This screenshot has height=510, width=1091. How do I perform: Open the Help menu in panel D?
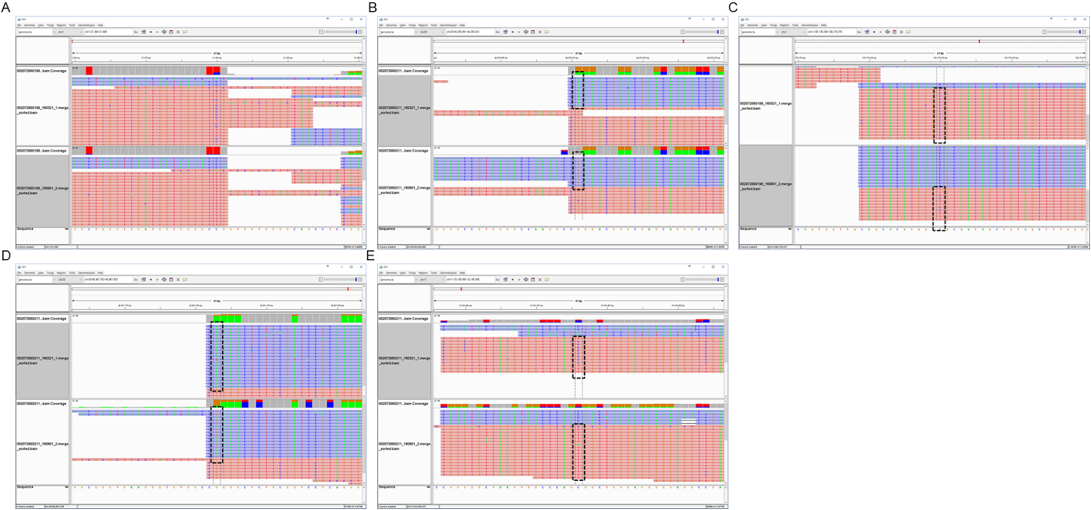tap(100, 273)
